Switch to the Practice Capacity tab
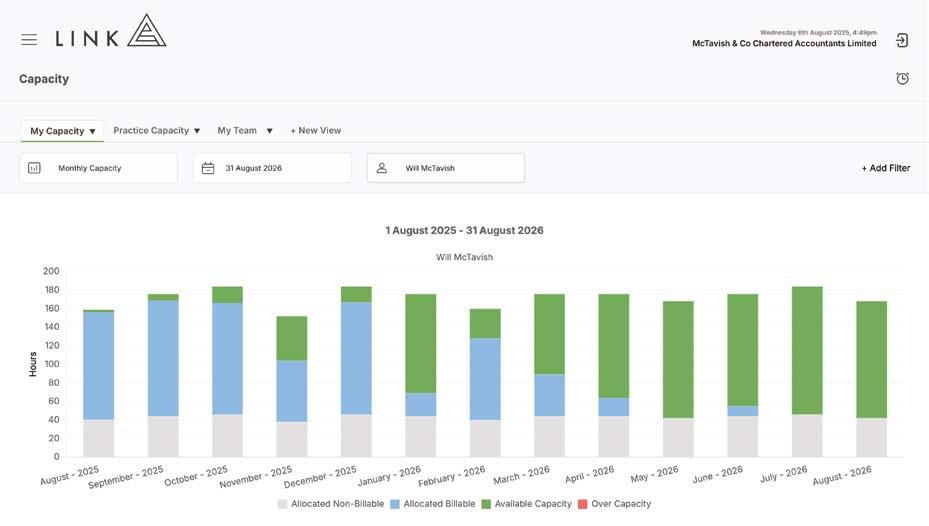This screenshot has height=526, width=929. [151, 130]
